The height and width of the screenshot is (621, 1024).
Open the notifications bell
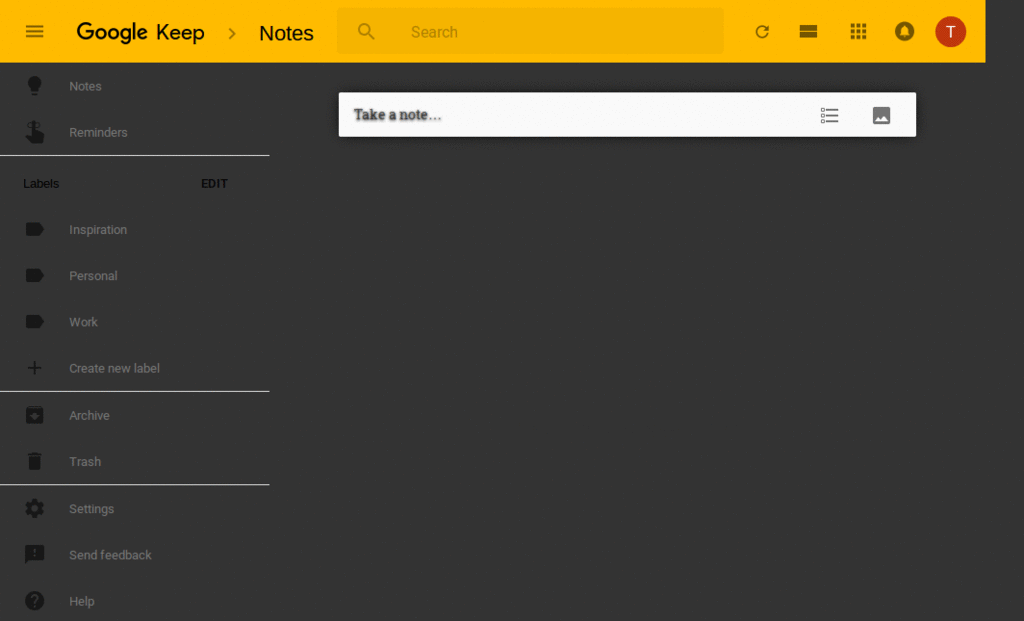tap(904, 31)
